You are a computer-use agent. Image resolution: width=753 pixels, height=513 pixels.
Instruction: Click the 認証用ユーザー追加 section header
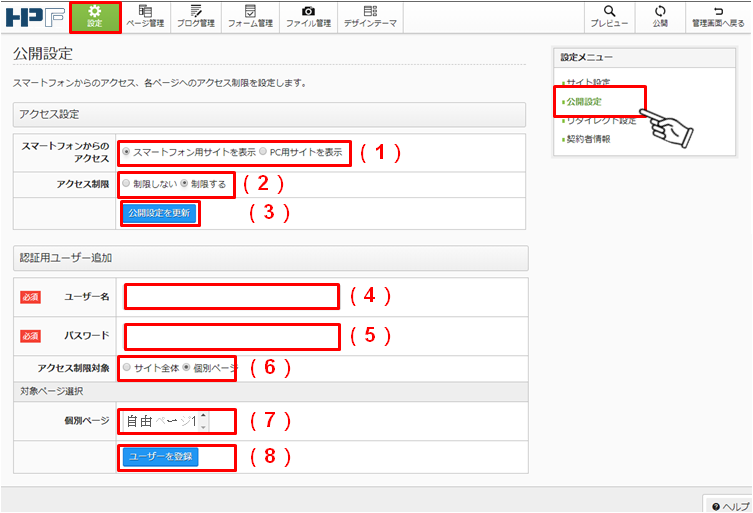point(271,258)
